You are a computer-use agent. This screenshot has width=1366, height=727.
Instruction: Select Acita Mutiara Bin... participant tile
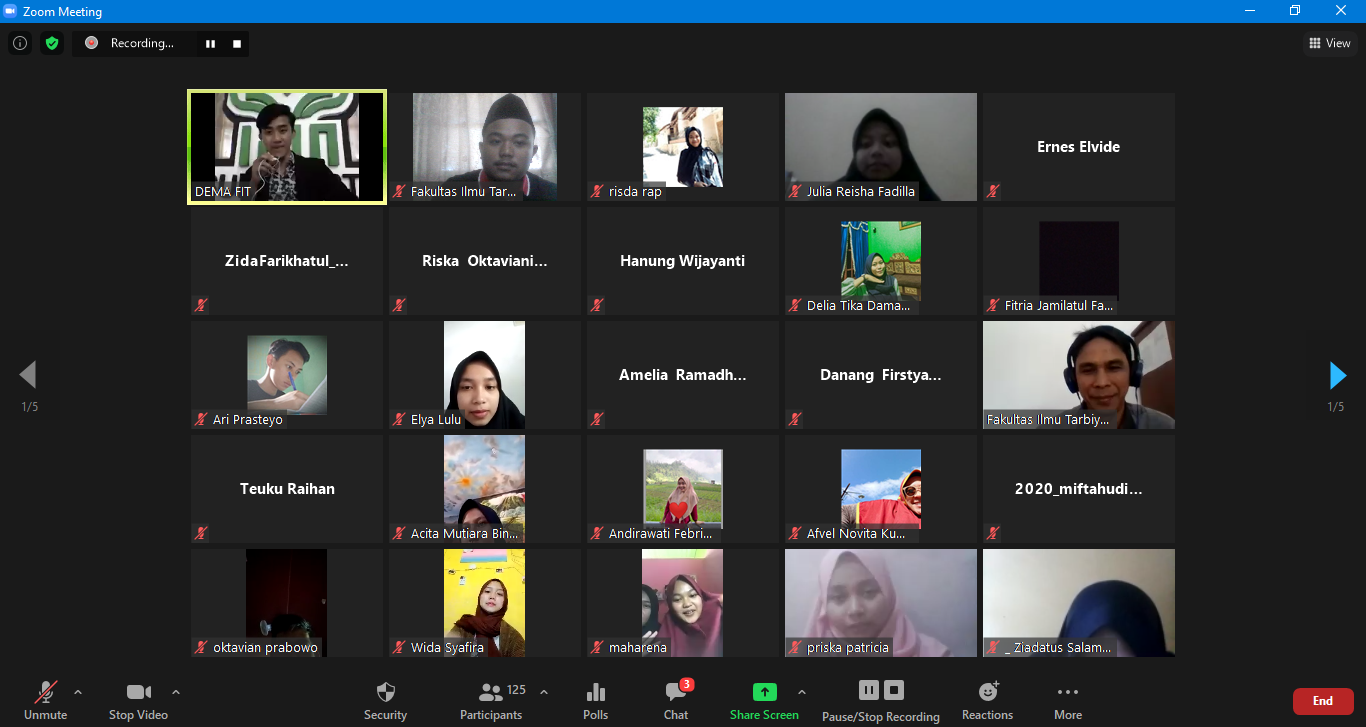pos(485,489)
